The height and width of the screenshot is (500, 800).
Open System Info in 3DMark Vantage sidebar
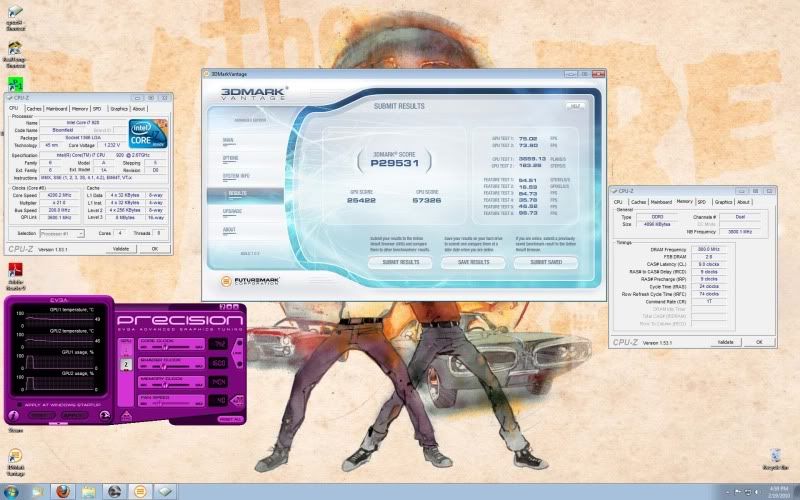click(x=236, y=176)
